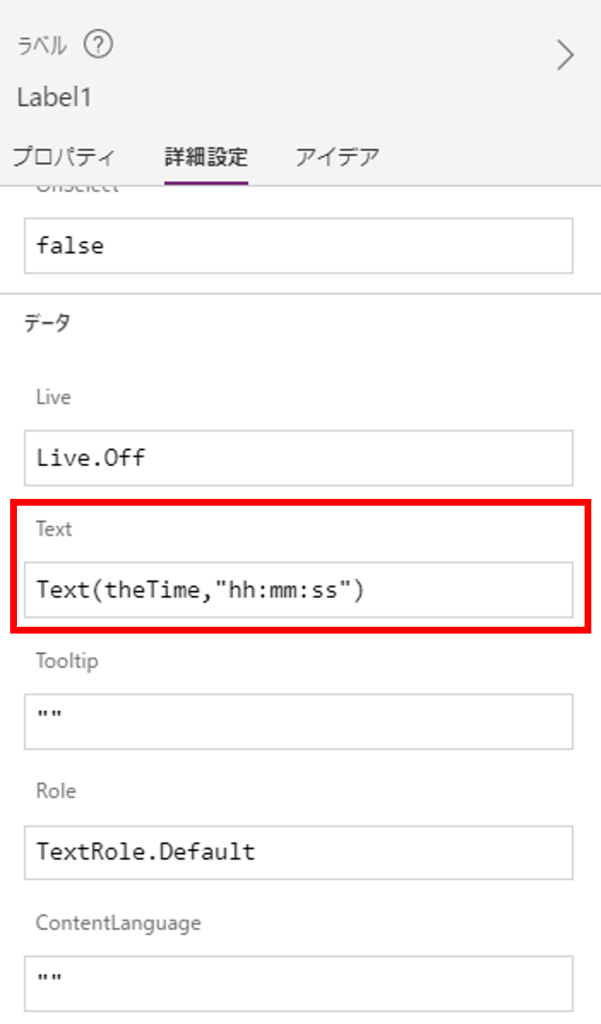Click the Label1 control name

[x=55, y=97]
